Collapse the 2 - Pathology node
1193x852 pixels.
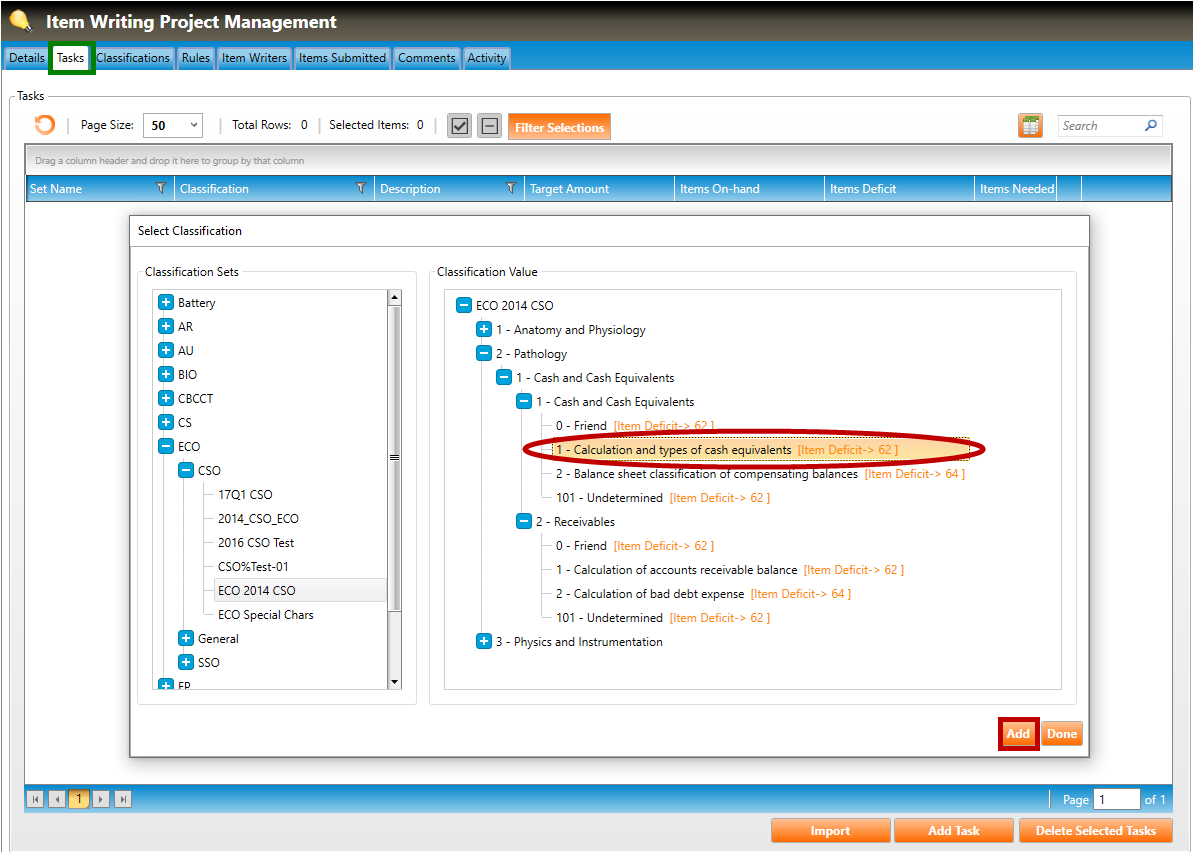[484, 353]
